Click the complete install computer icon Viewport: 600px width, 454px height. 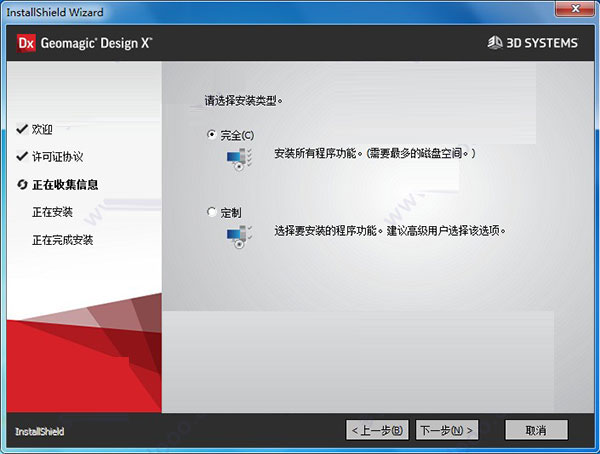[x=239, y=159]
